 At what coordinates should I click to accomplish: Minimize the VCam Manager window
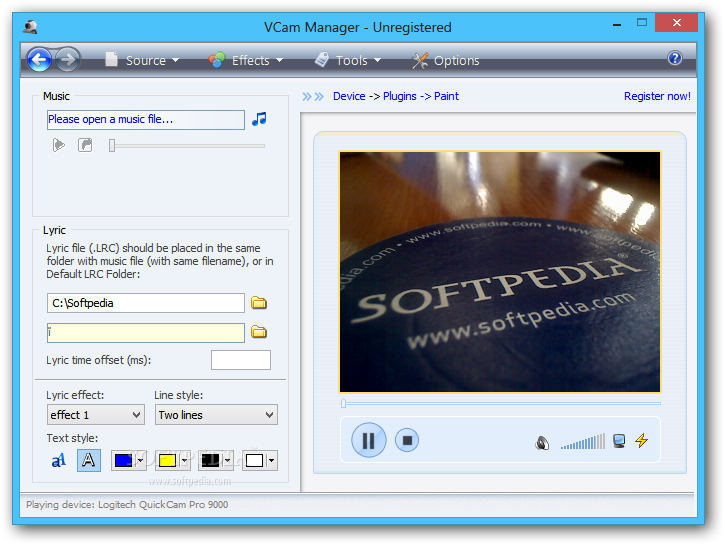coord(617,24)
